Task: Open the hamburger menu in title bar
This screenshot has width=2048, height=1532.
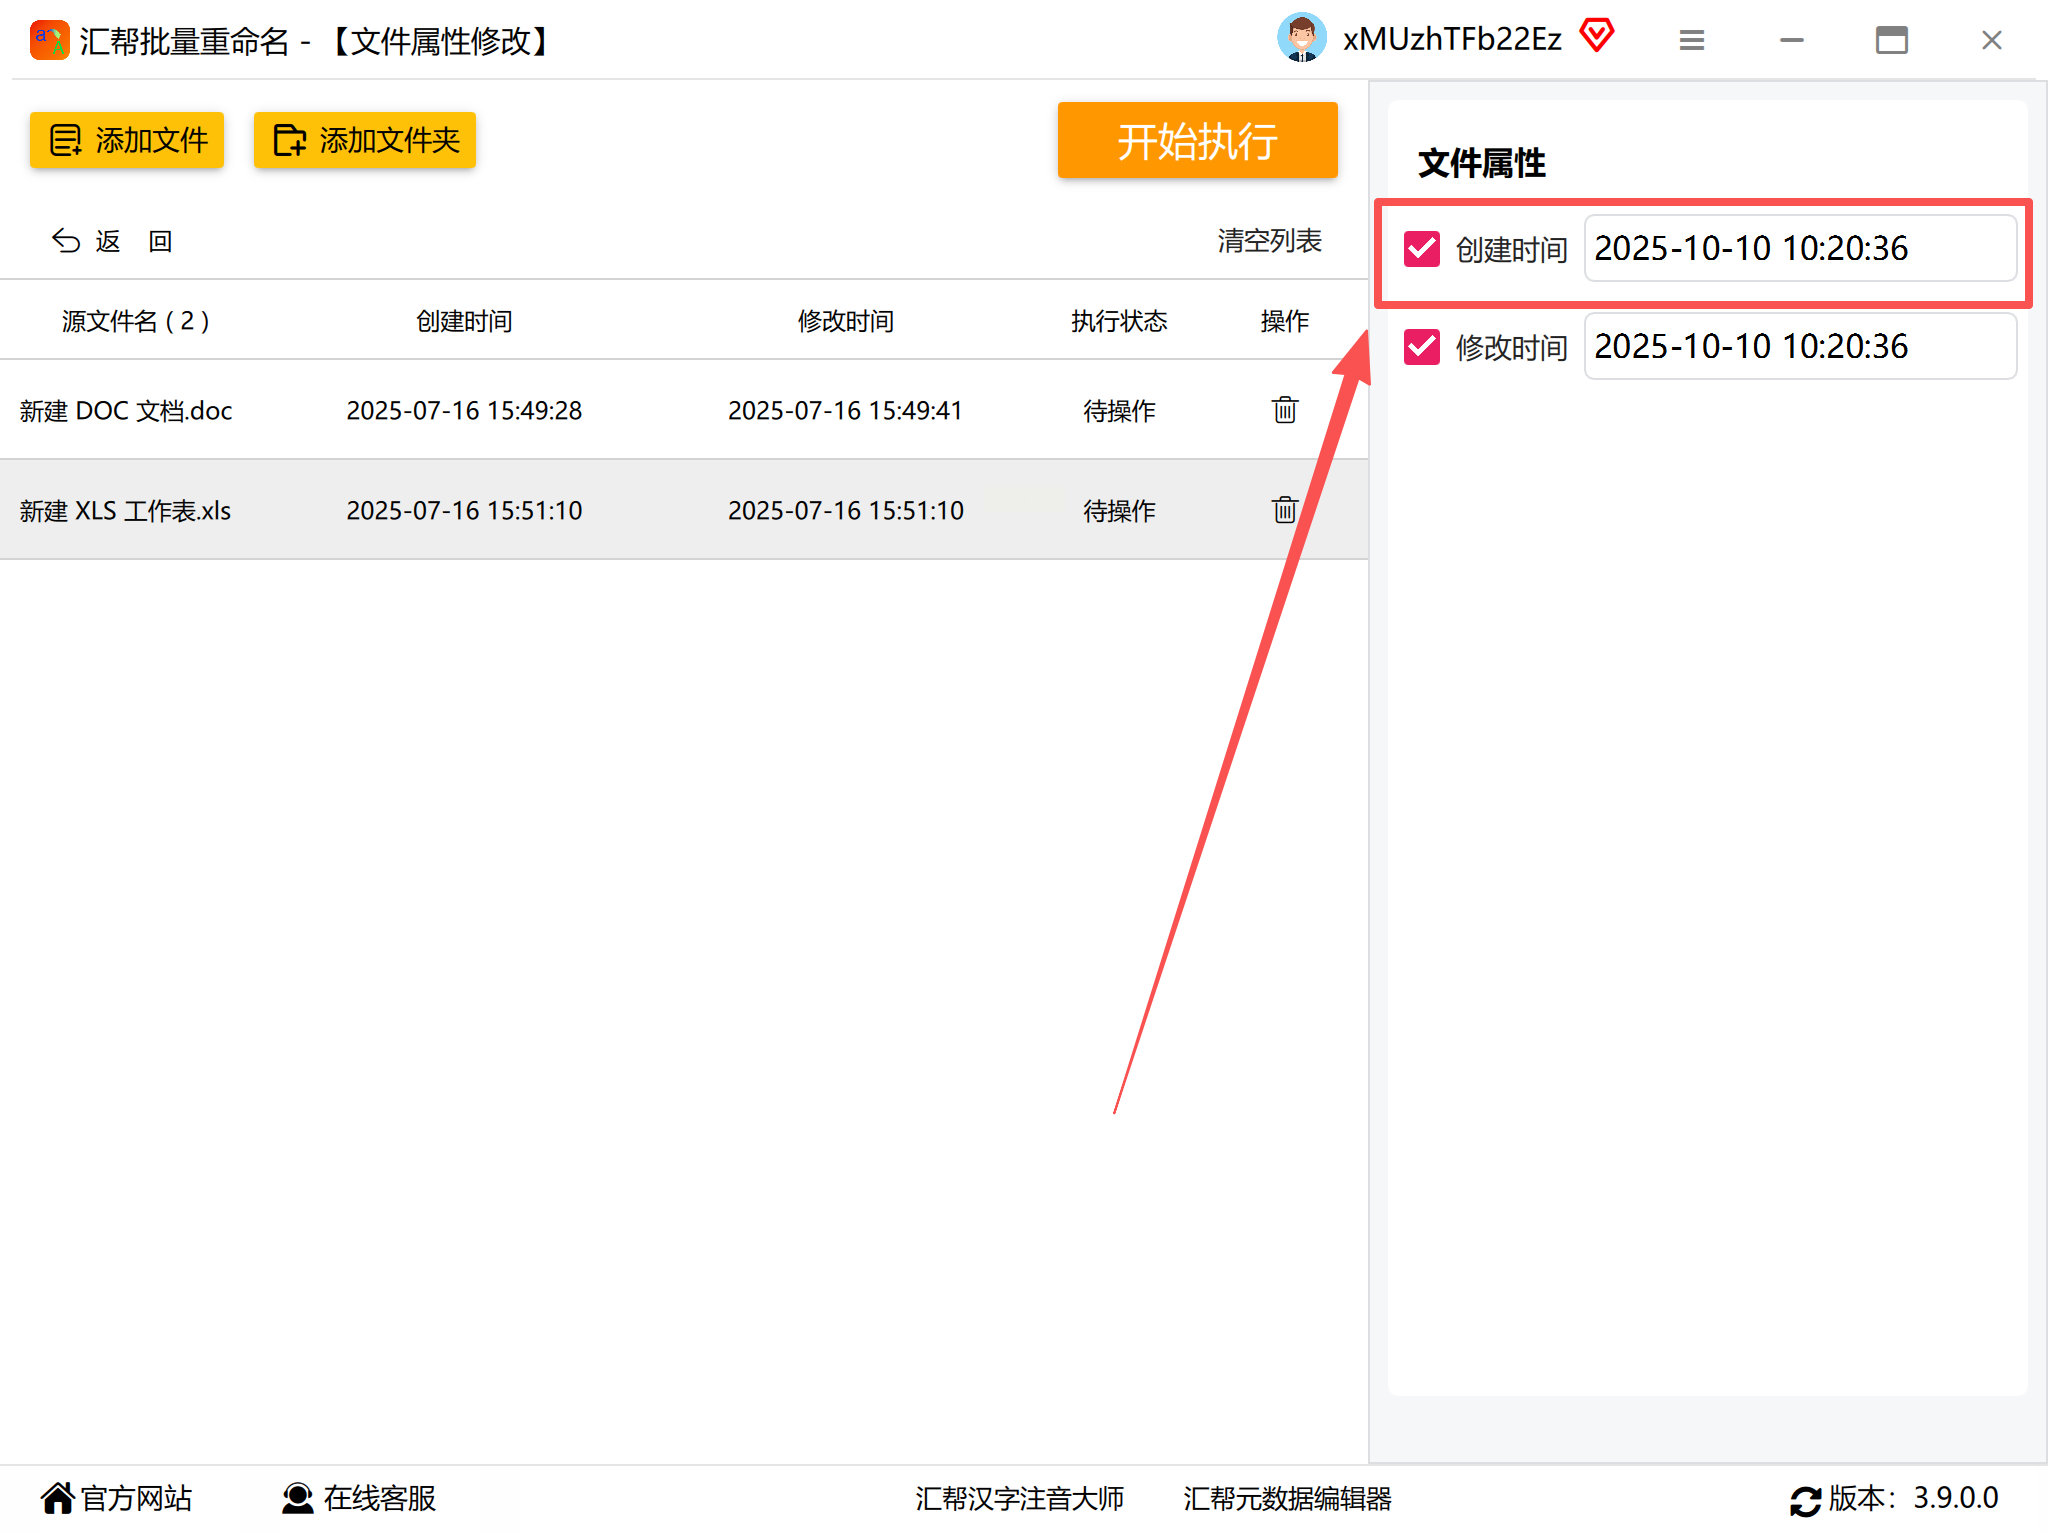Action: 1691,40
